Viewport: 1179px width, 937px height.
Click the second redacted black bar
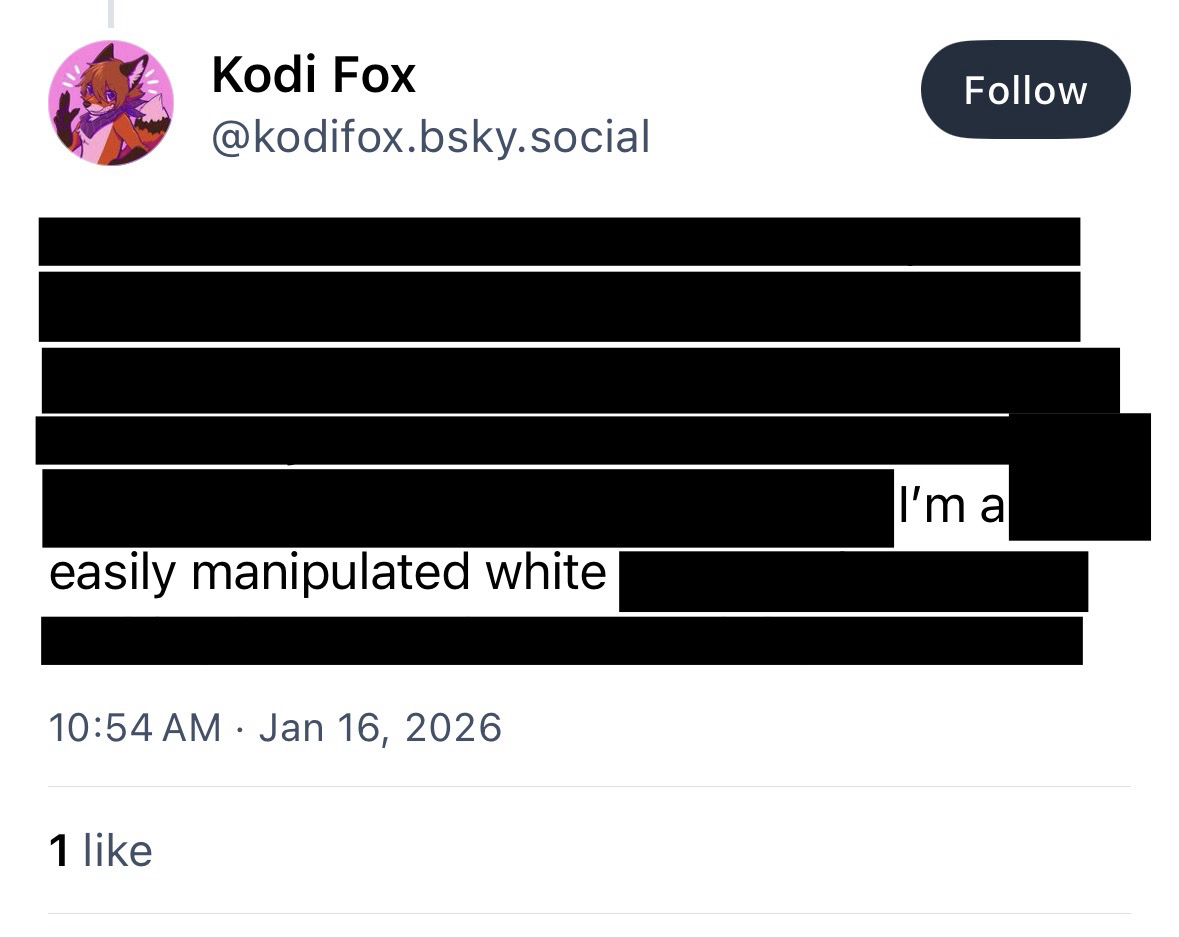coord(559,306)
